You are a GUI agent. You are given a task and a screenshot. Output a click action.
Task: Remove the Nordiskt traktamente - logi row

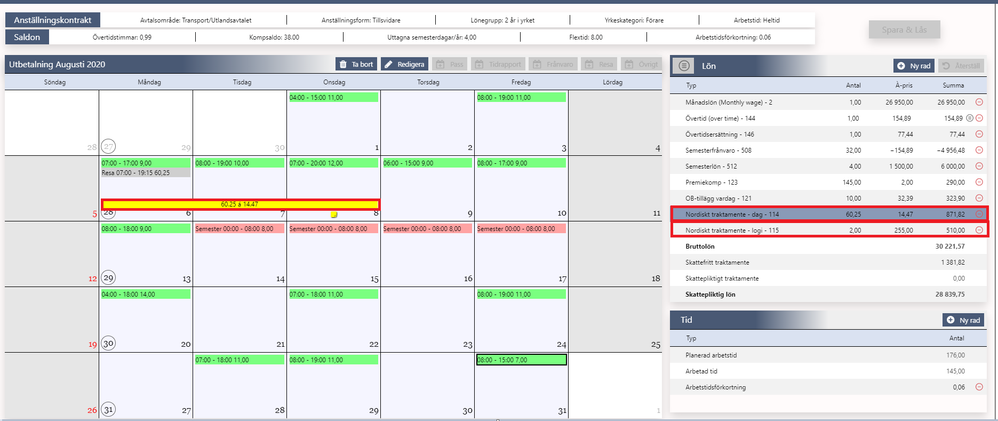coord(979,229)
